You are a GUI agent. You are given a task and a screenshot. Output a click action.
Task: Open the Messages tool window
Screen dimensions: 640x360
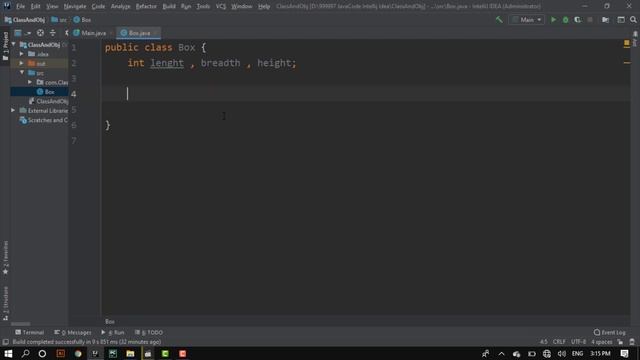pos(73,332)
